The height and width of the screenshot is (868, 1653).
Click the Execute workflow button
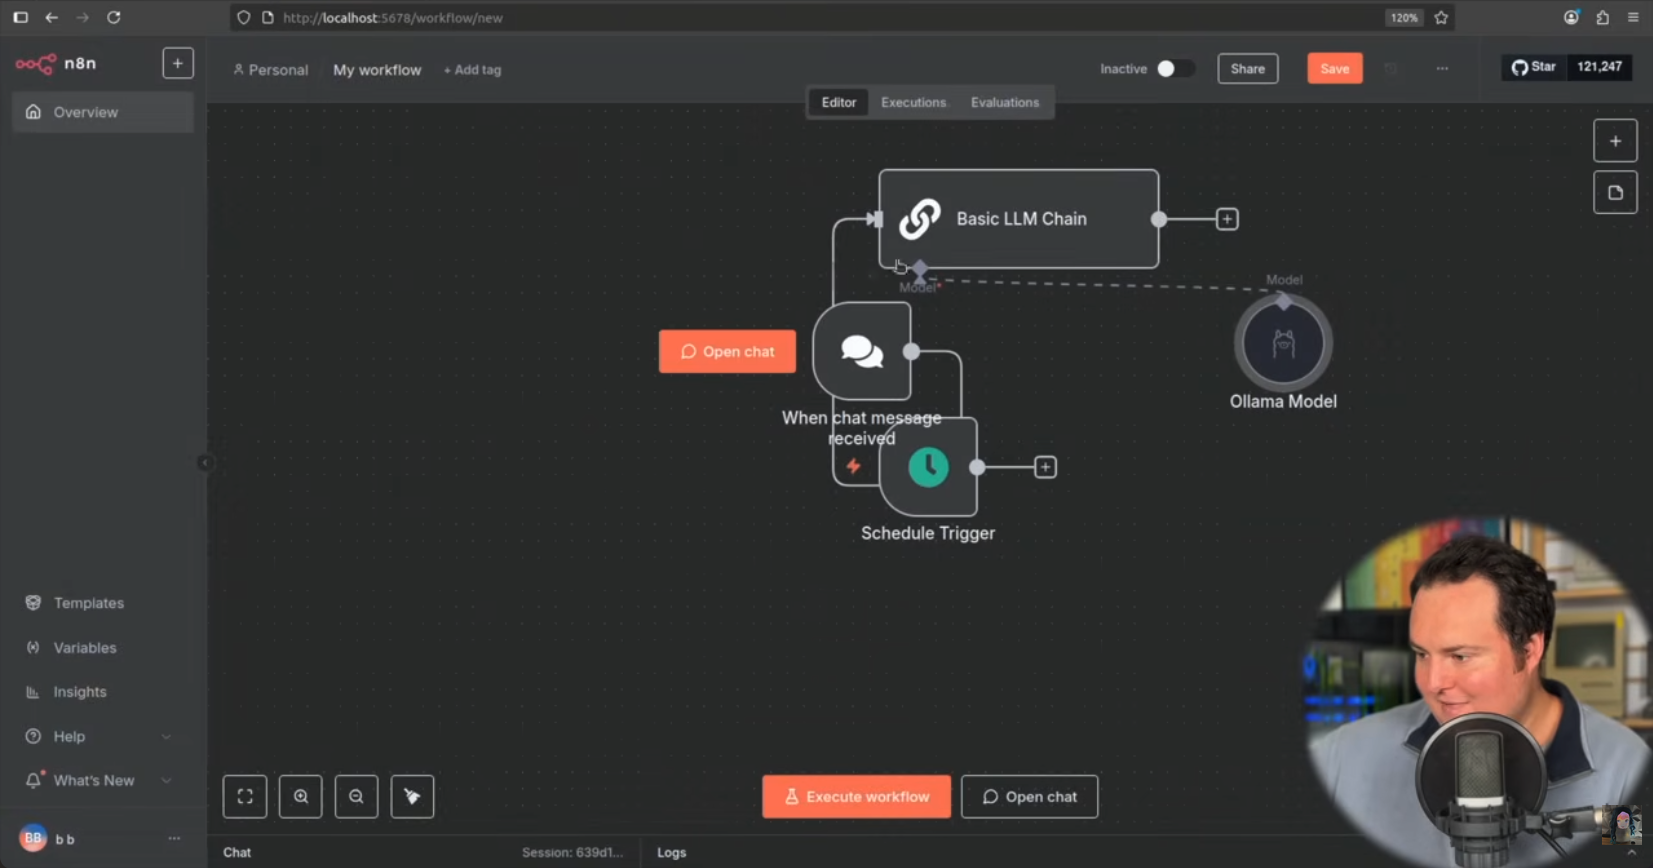point(856,797)
